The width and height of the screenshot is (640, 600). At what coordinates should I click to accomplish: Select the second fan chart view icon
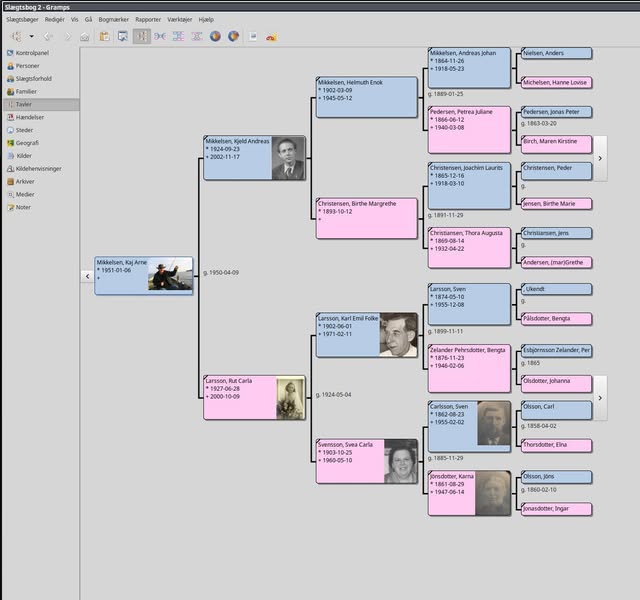233,37
